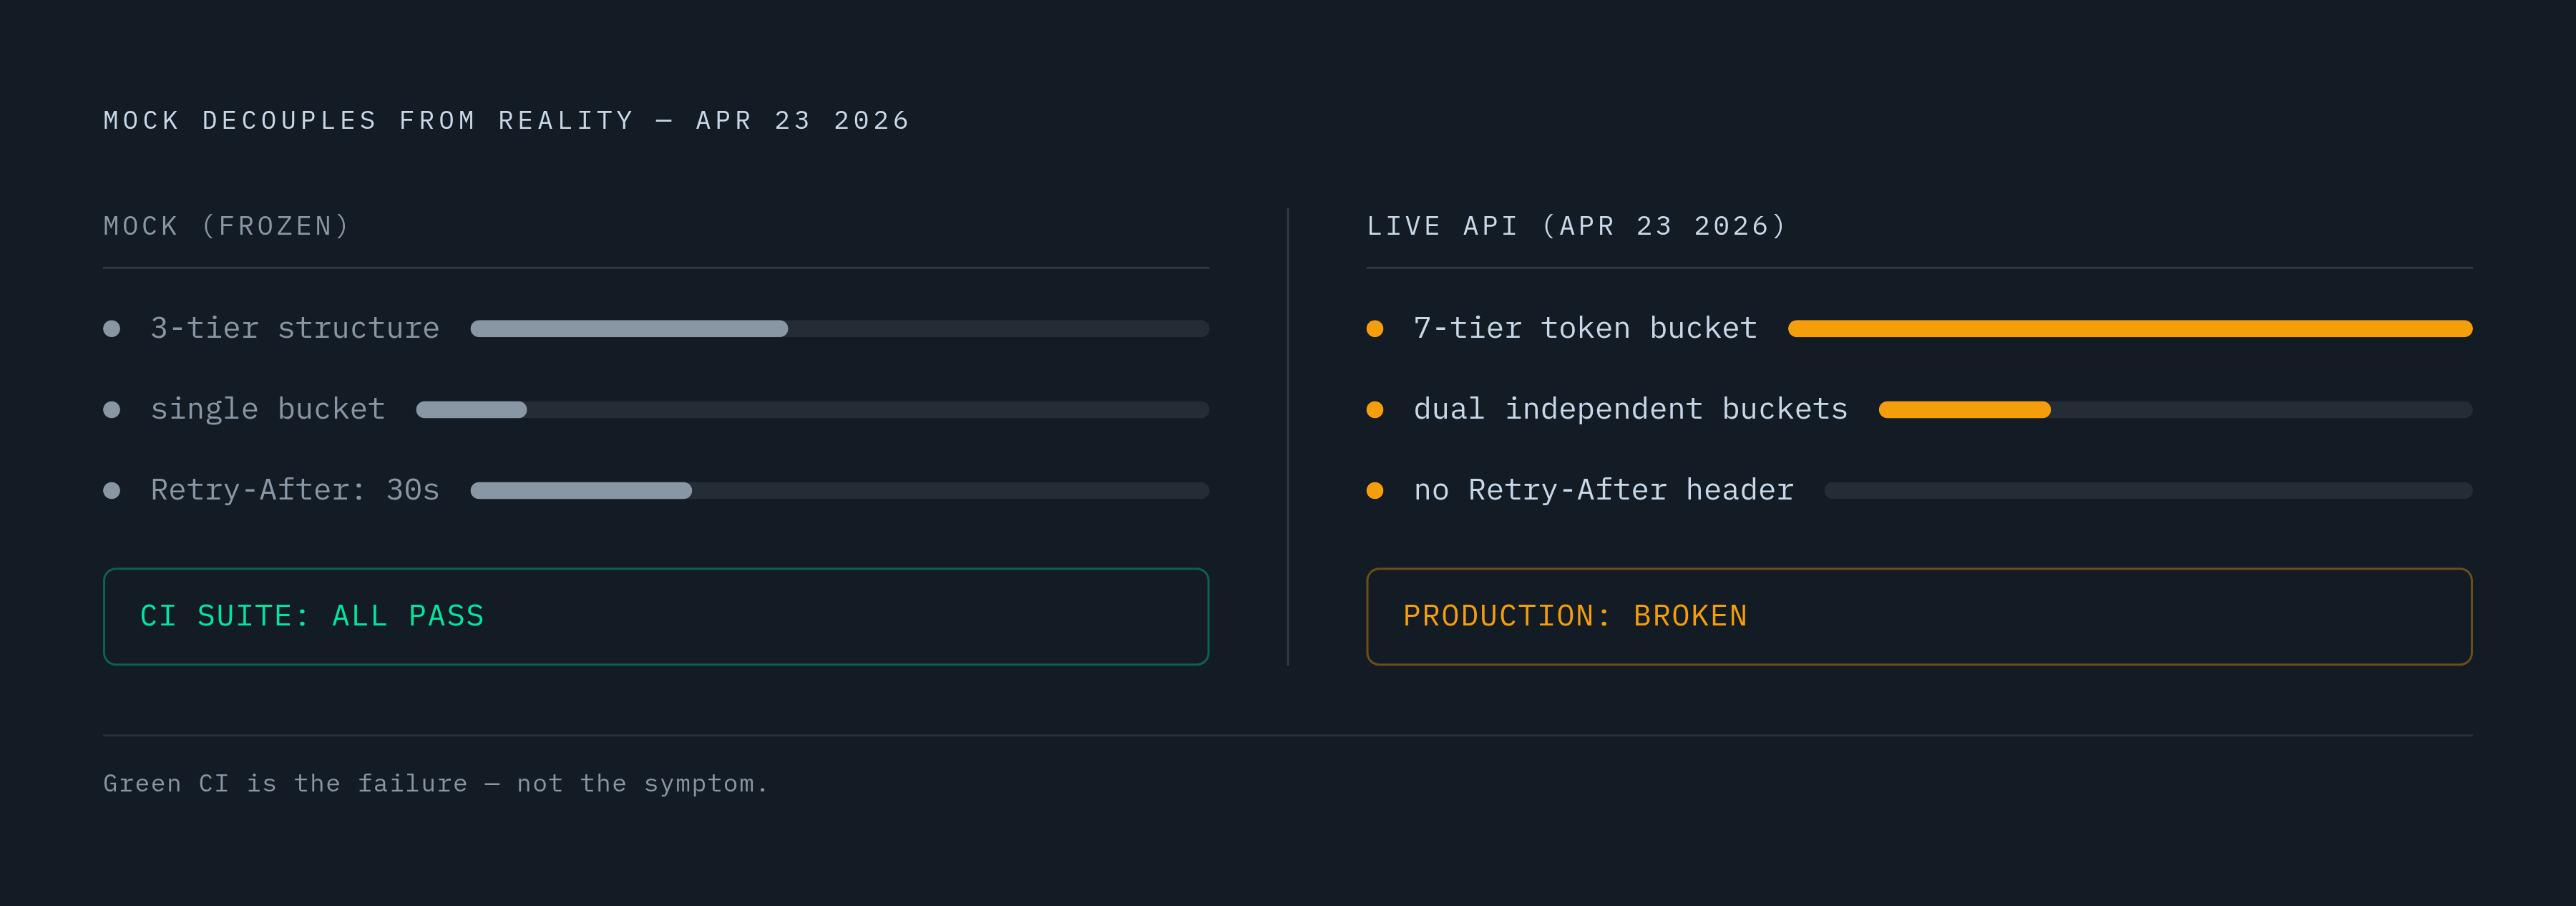Click the 'single bucket' label
The width and height of the screenshot is (2576, 906).
[268, 409]
